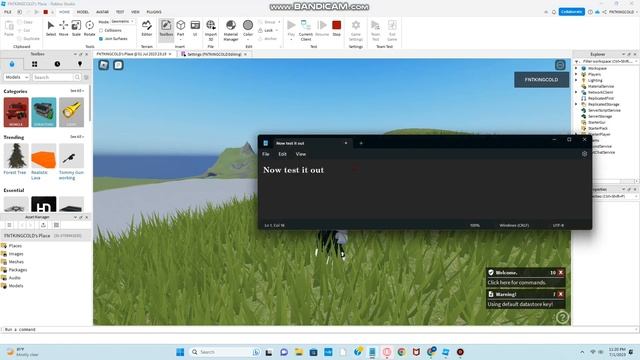Toggle the Toolbox button in ribbon

[166, 29]
